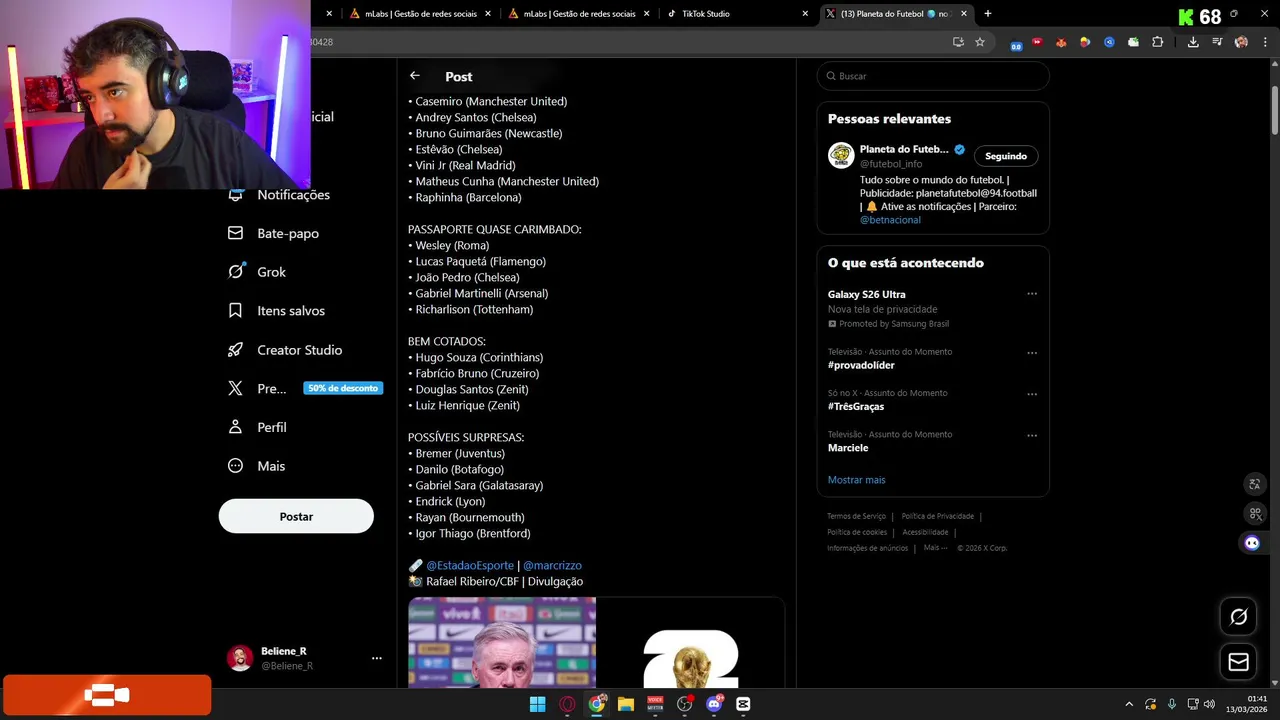Open the Grok floating button

point(1238,617)
